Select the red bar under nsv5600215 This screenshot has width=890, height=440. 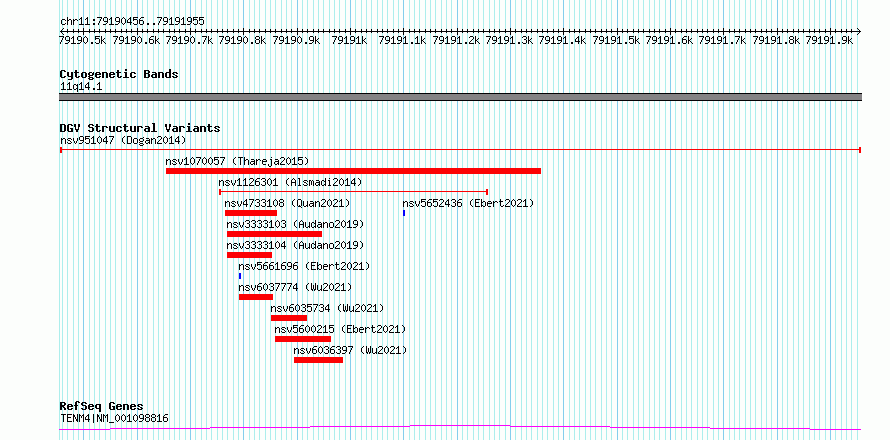[303, 339]
